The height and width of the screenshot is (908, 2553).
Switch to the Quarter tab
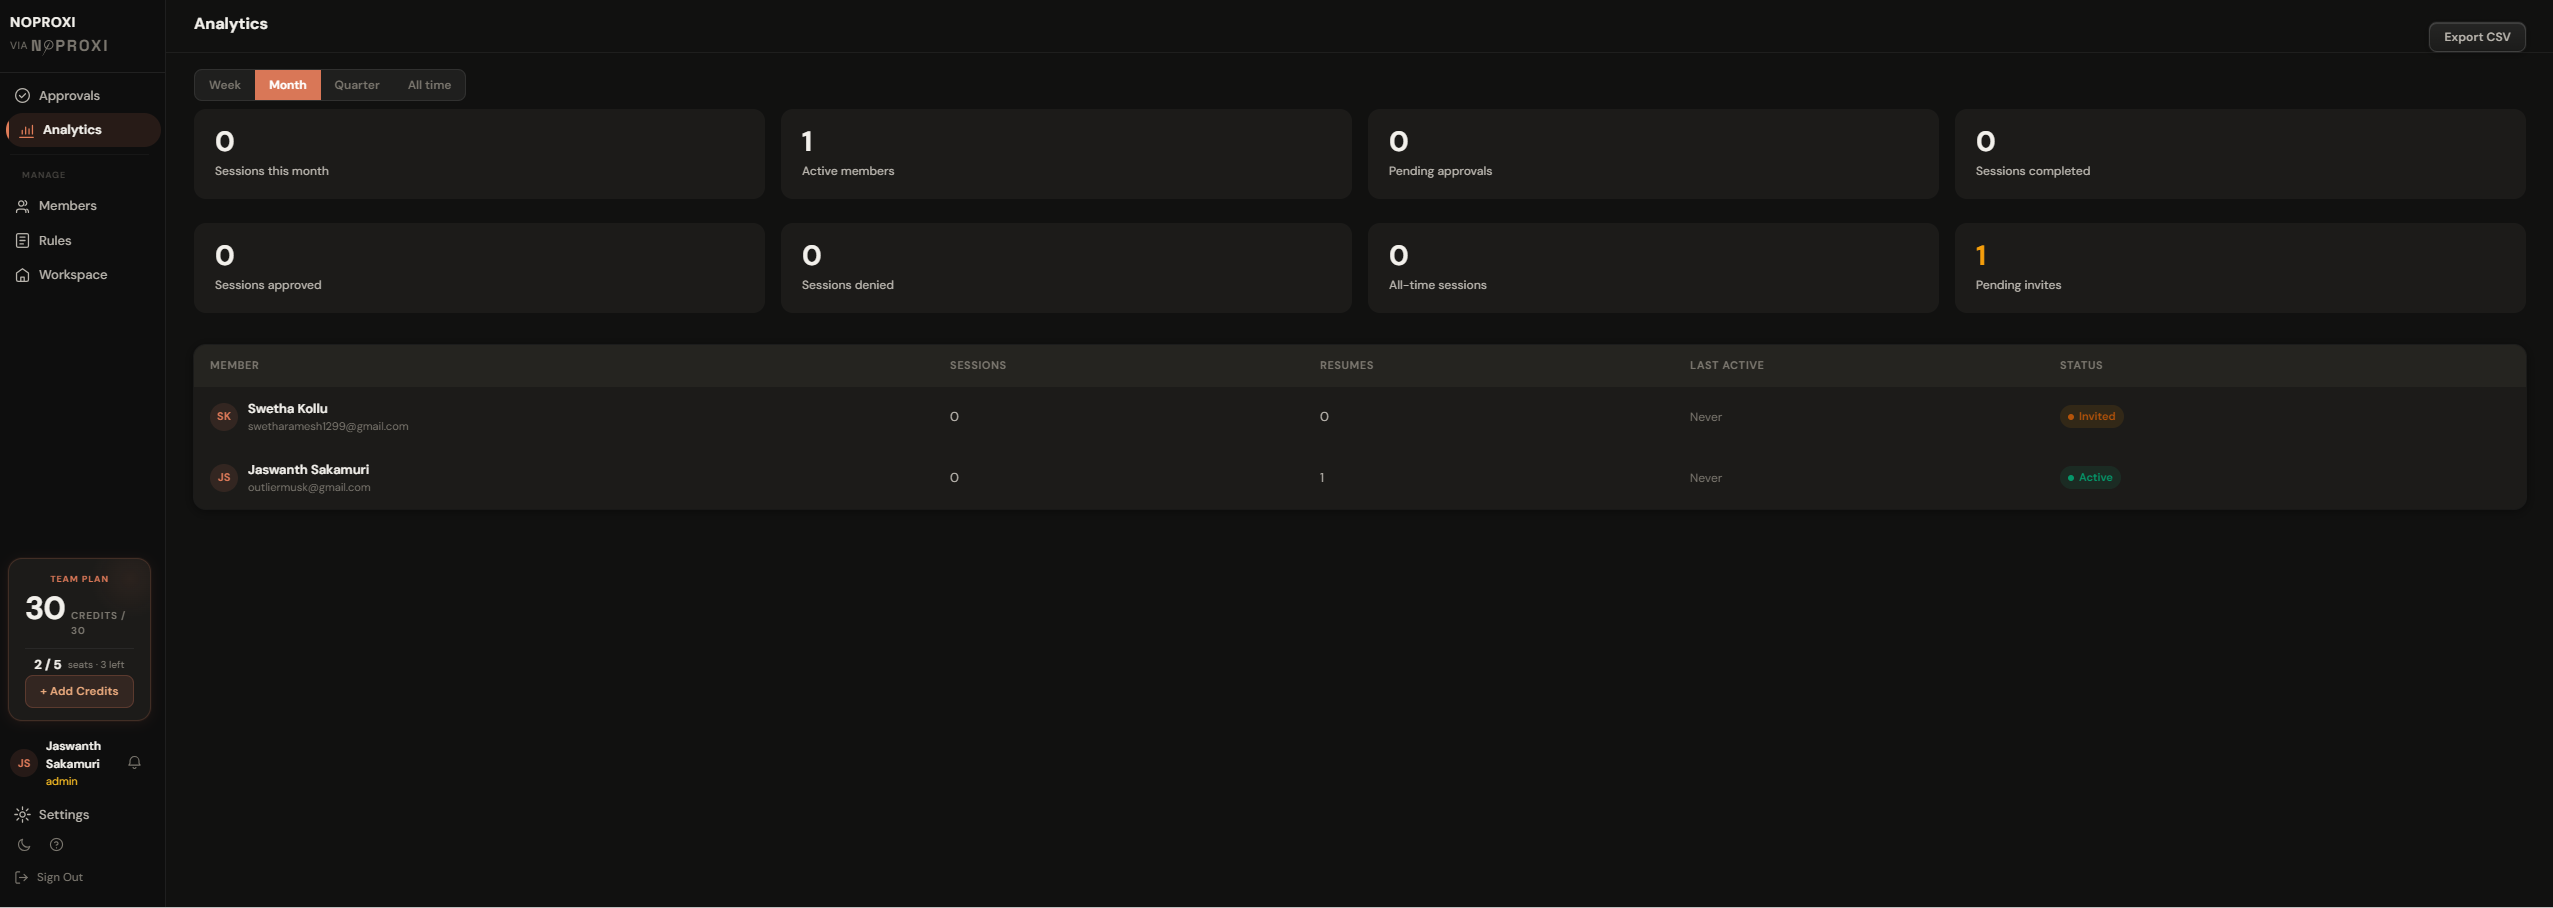tap(357, 85)
